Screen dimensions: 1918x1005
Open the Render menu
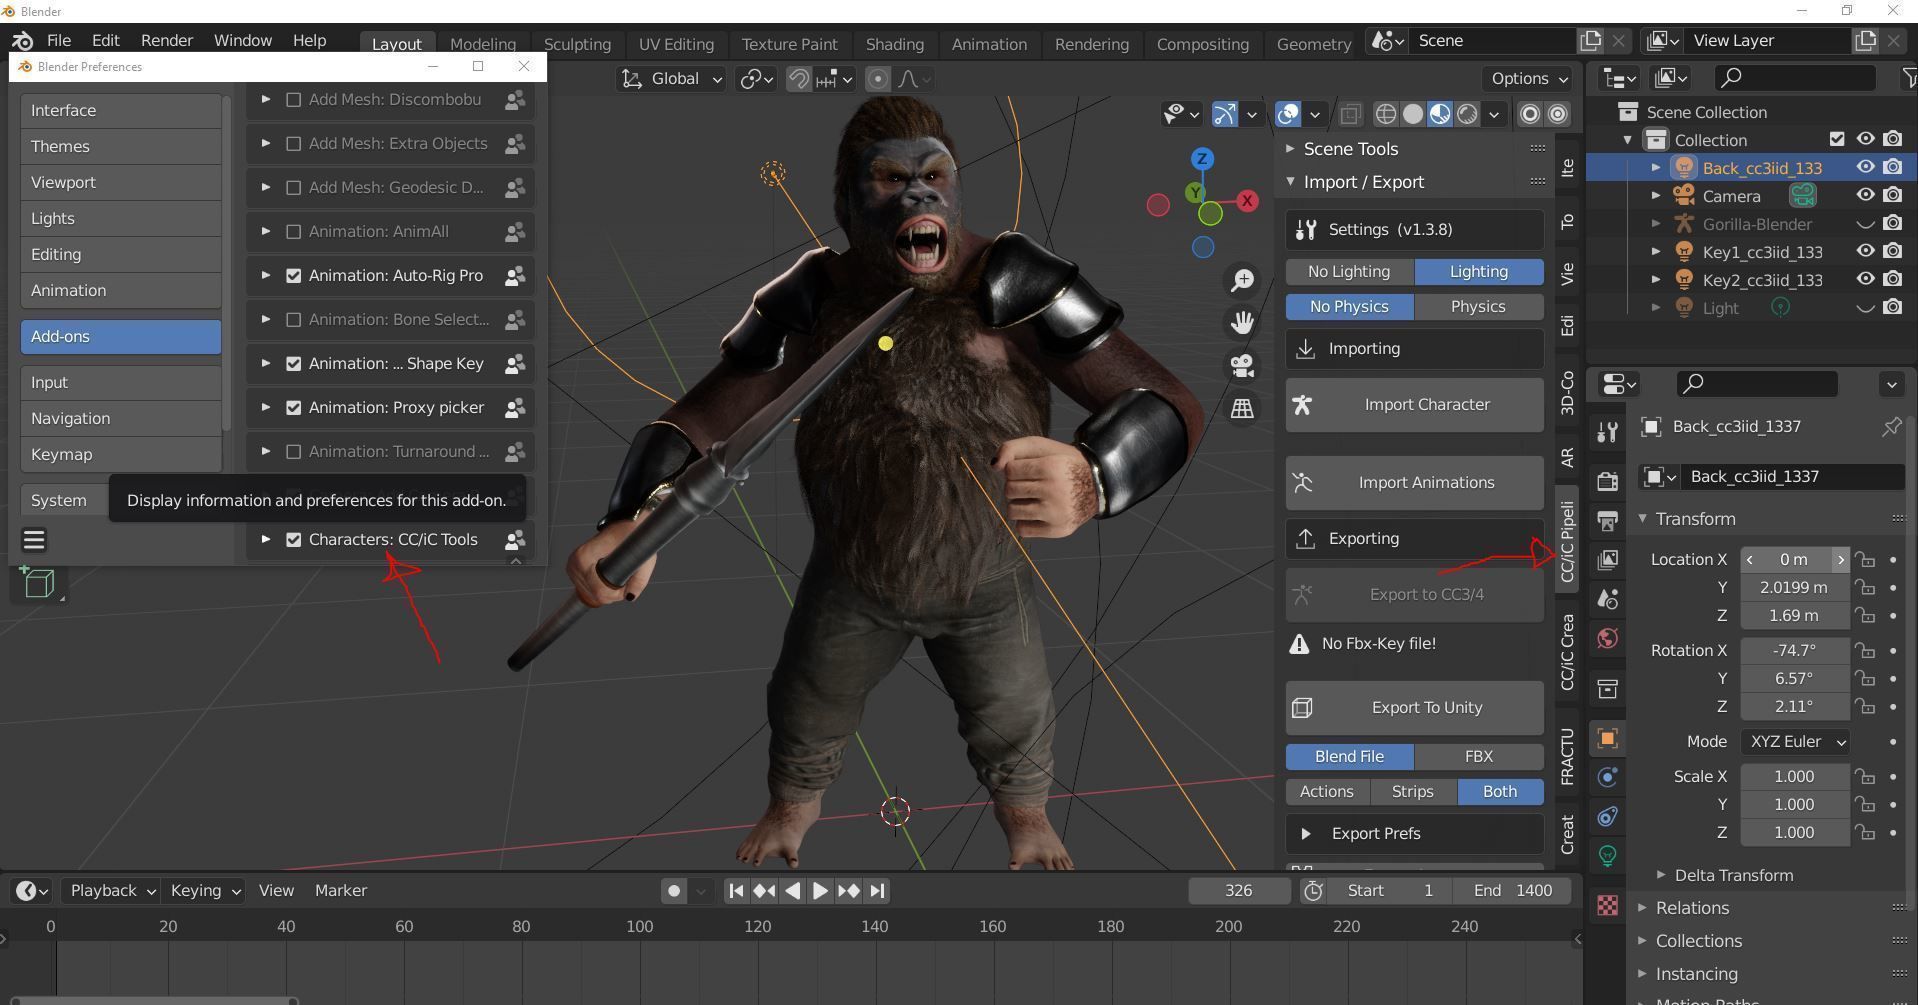click(x=166, y=40)
